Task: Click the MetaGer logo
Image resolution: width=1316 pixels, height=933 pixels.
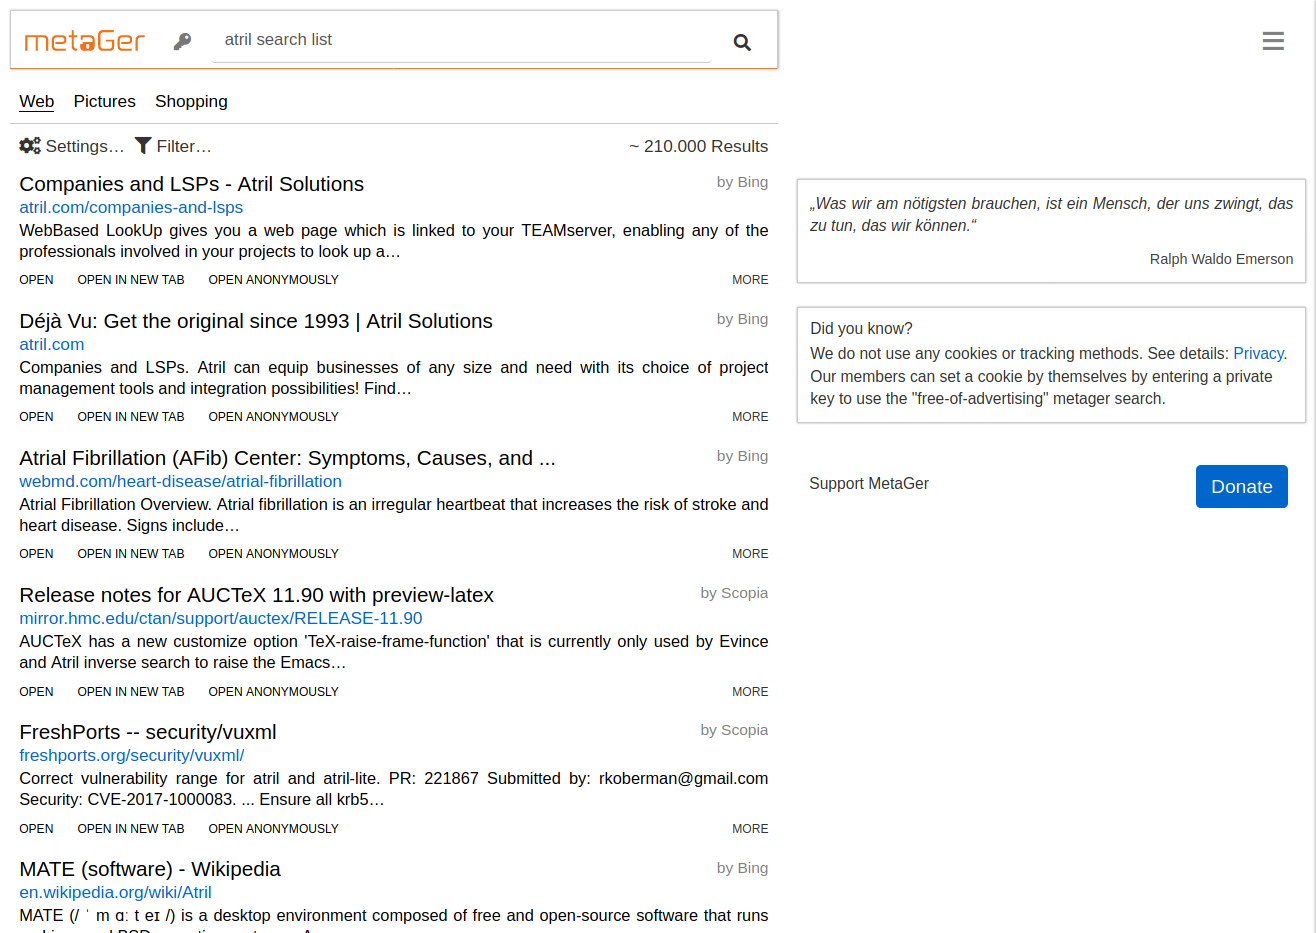Action: tap(85, 41)
